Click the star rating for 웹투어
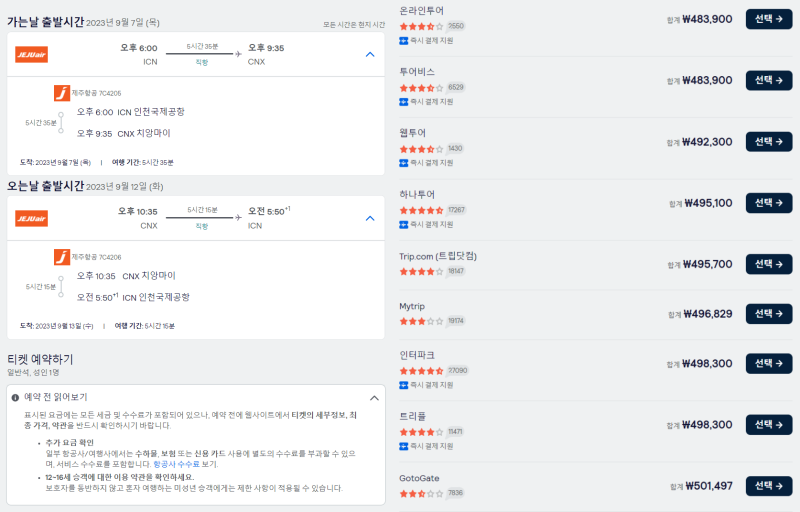Screen dimensions: 800x512 (421, 149)
